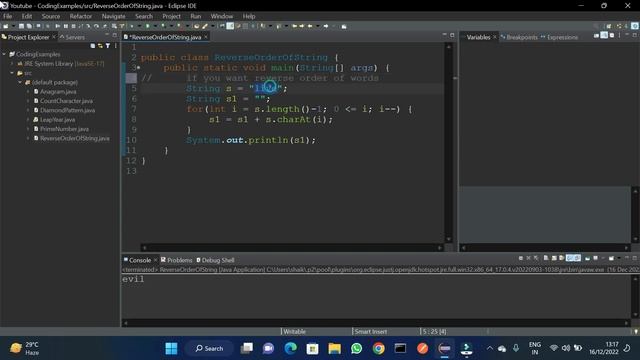Click Collapse All in Variables view
This screenshot has height=360, width=640.
(x=612, y=36)
